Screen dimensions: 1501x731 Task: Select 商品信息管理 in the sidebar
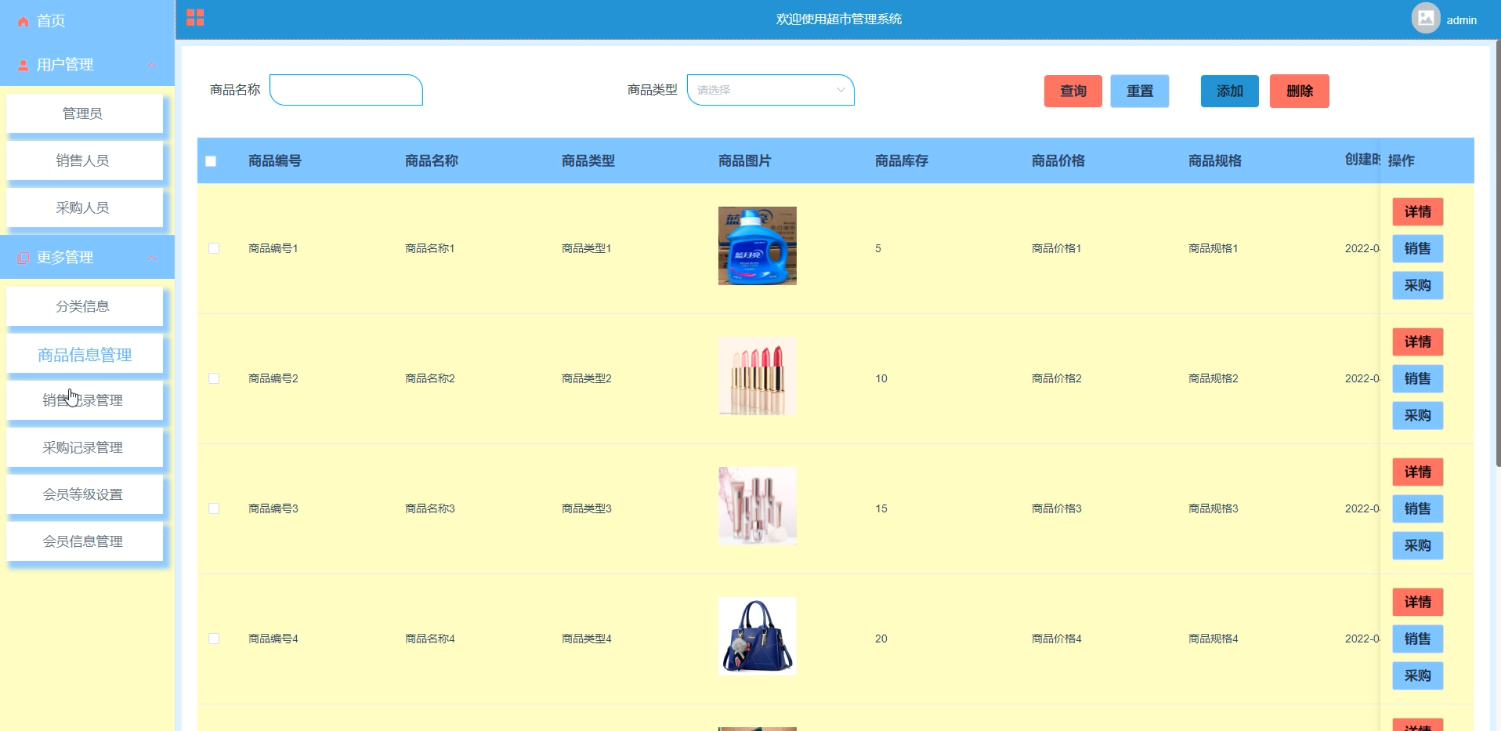84,354
